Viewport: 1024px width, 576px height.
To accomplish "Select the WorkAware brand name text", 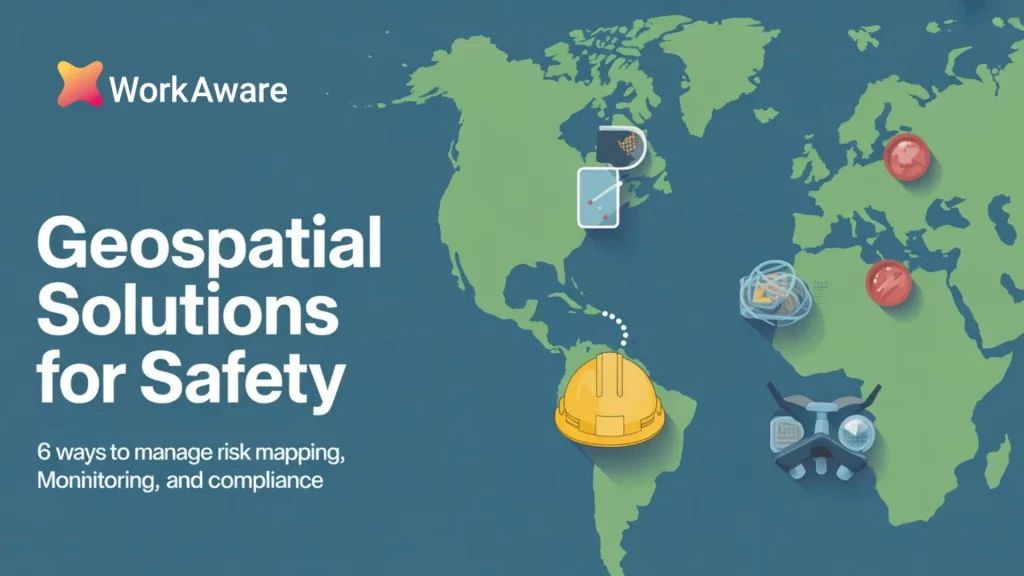I will 198,89.
